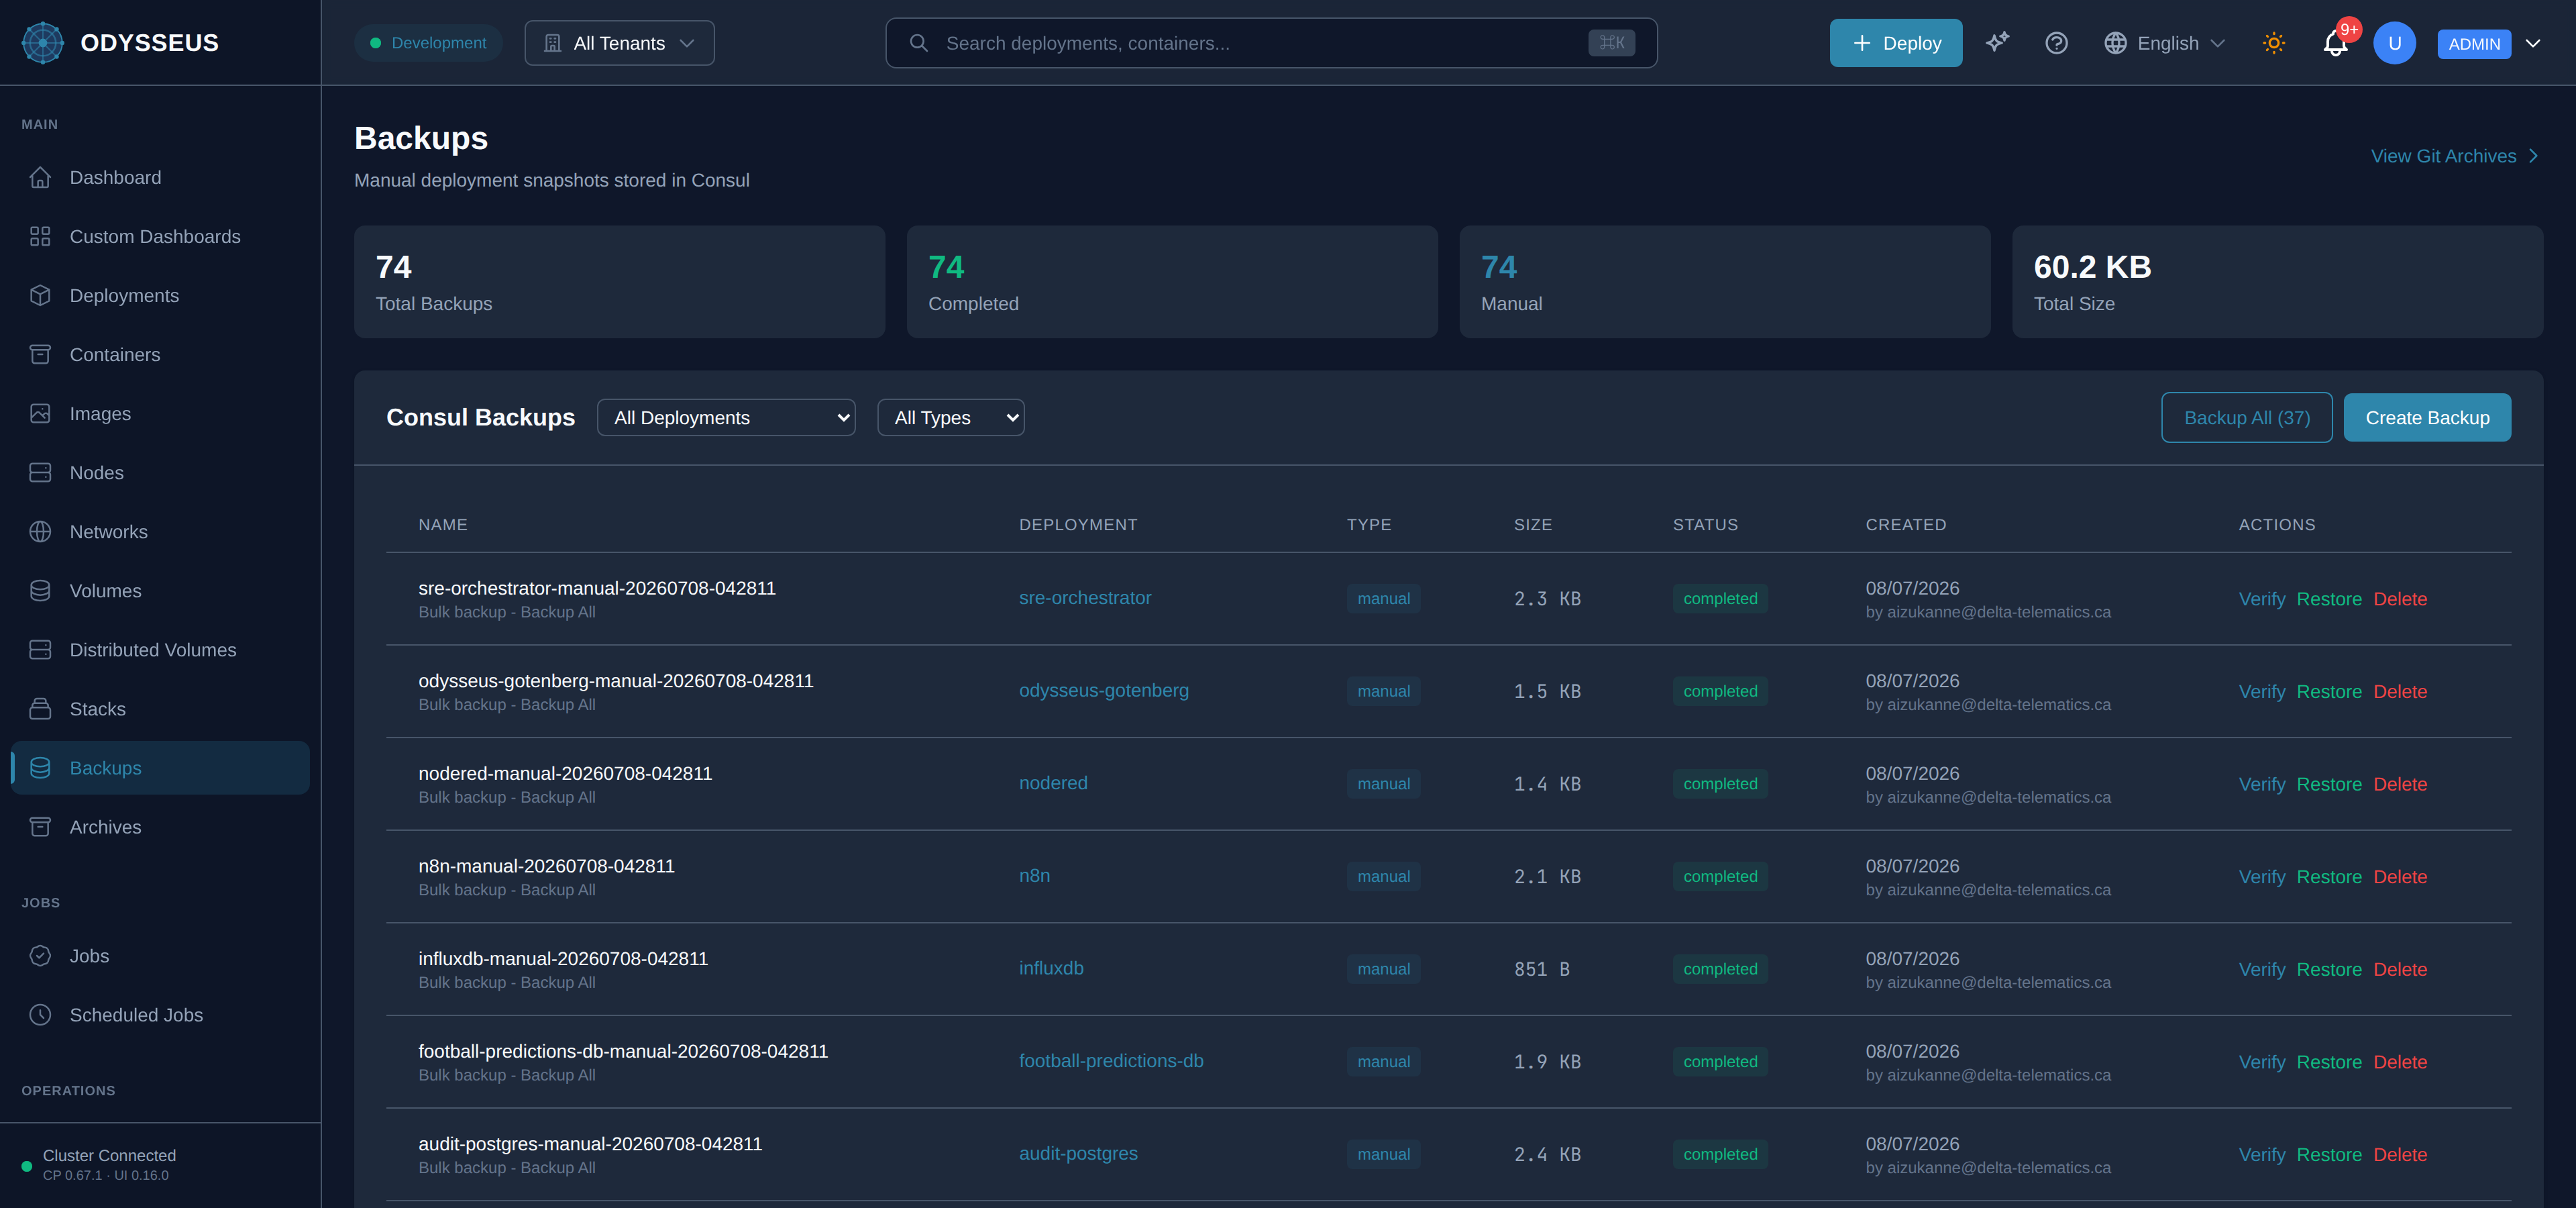Open the influxdb deployment link

click(1051, 968)
